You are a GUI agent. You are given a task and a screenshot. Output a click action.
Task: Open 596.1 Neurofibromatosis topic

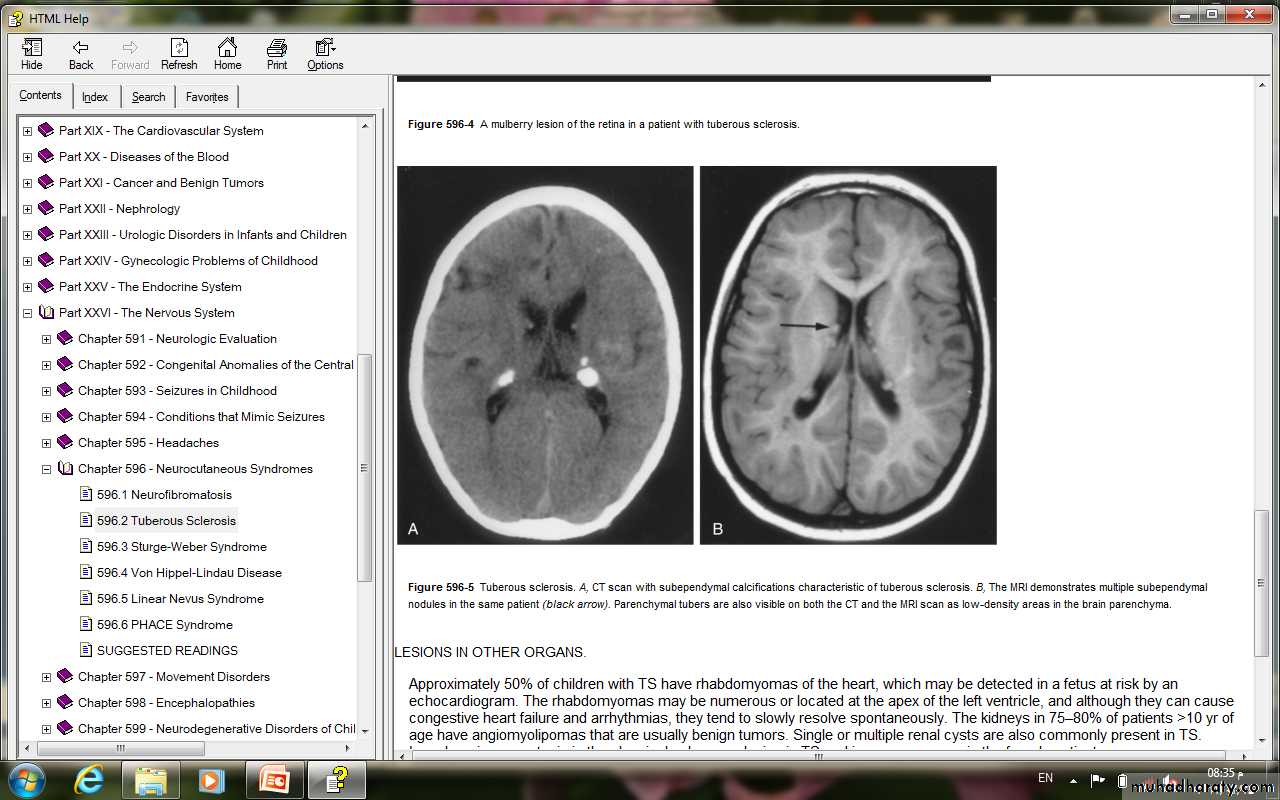click(x=164, y=495)
